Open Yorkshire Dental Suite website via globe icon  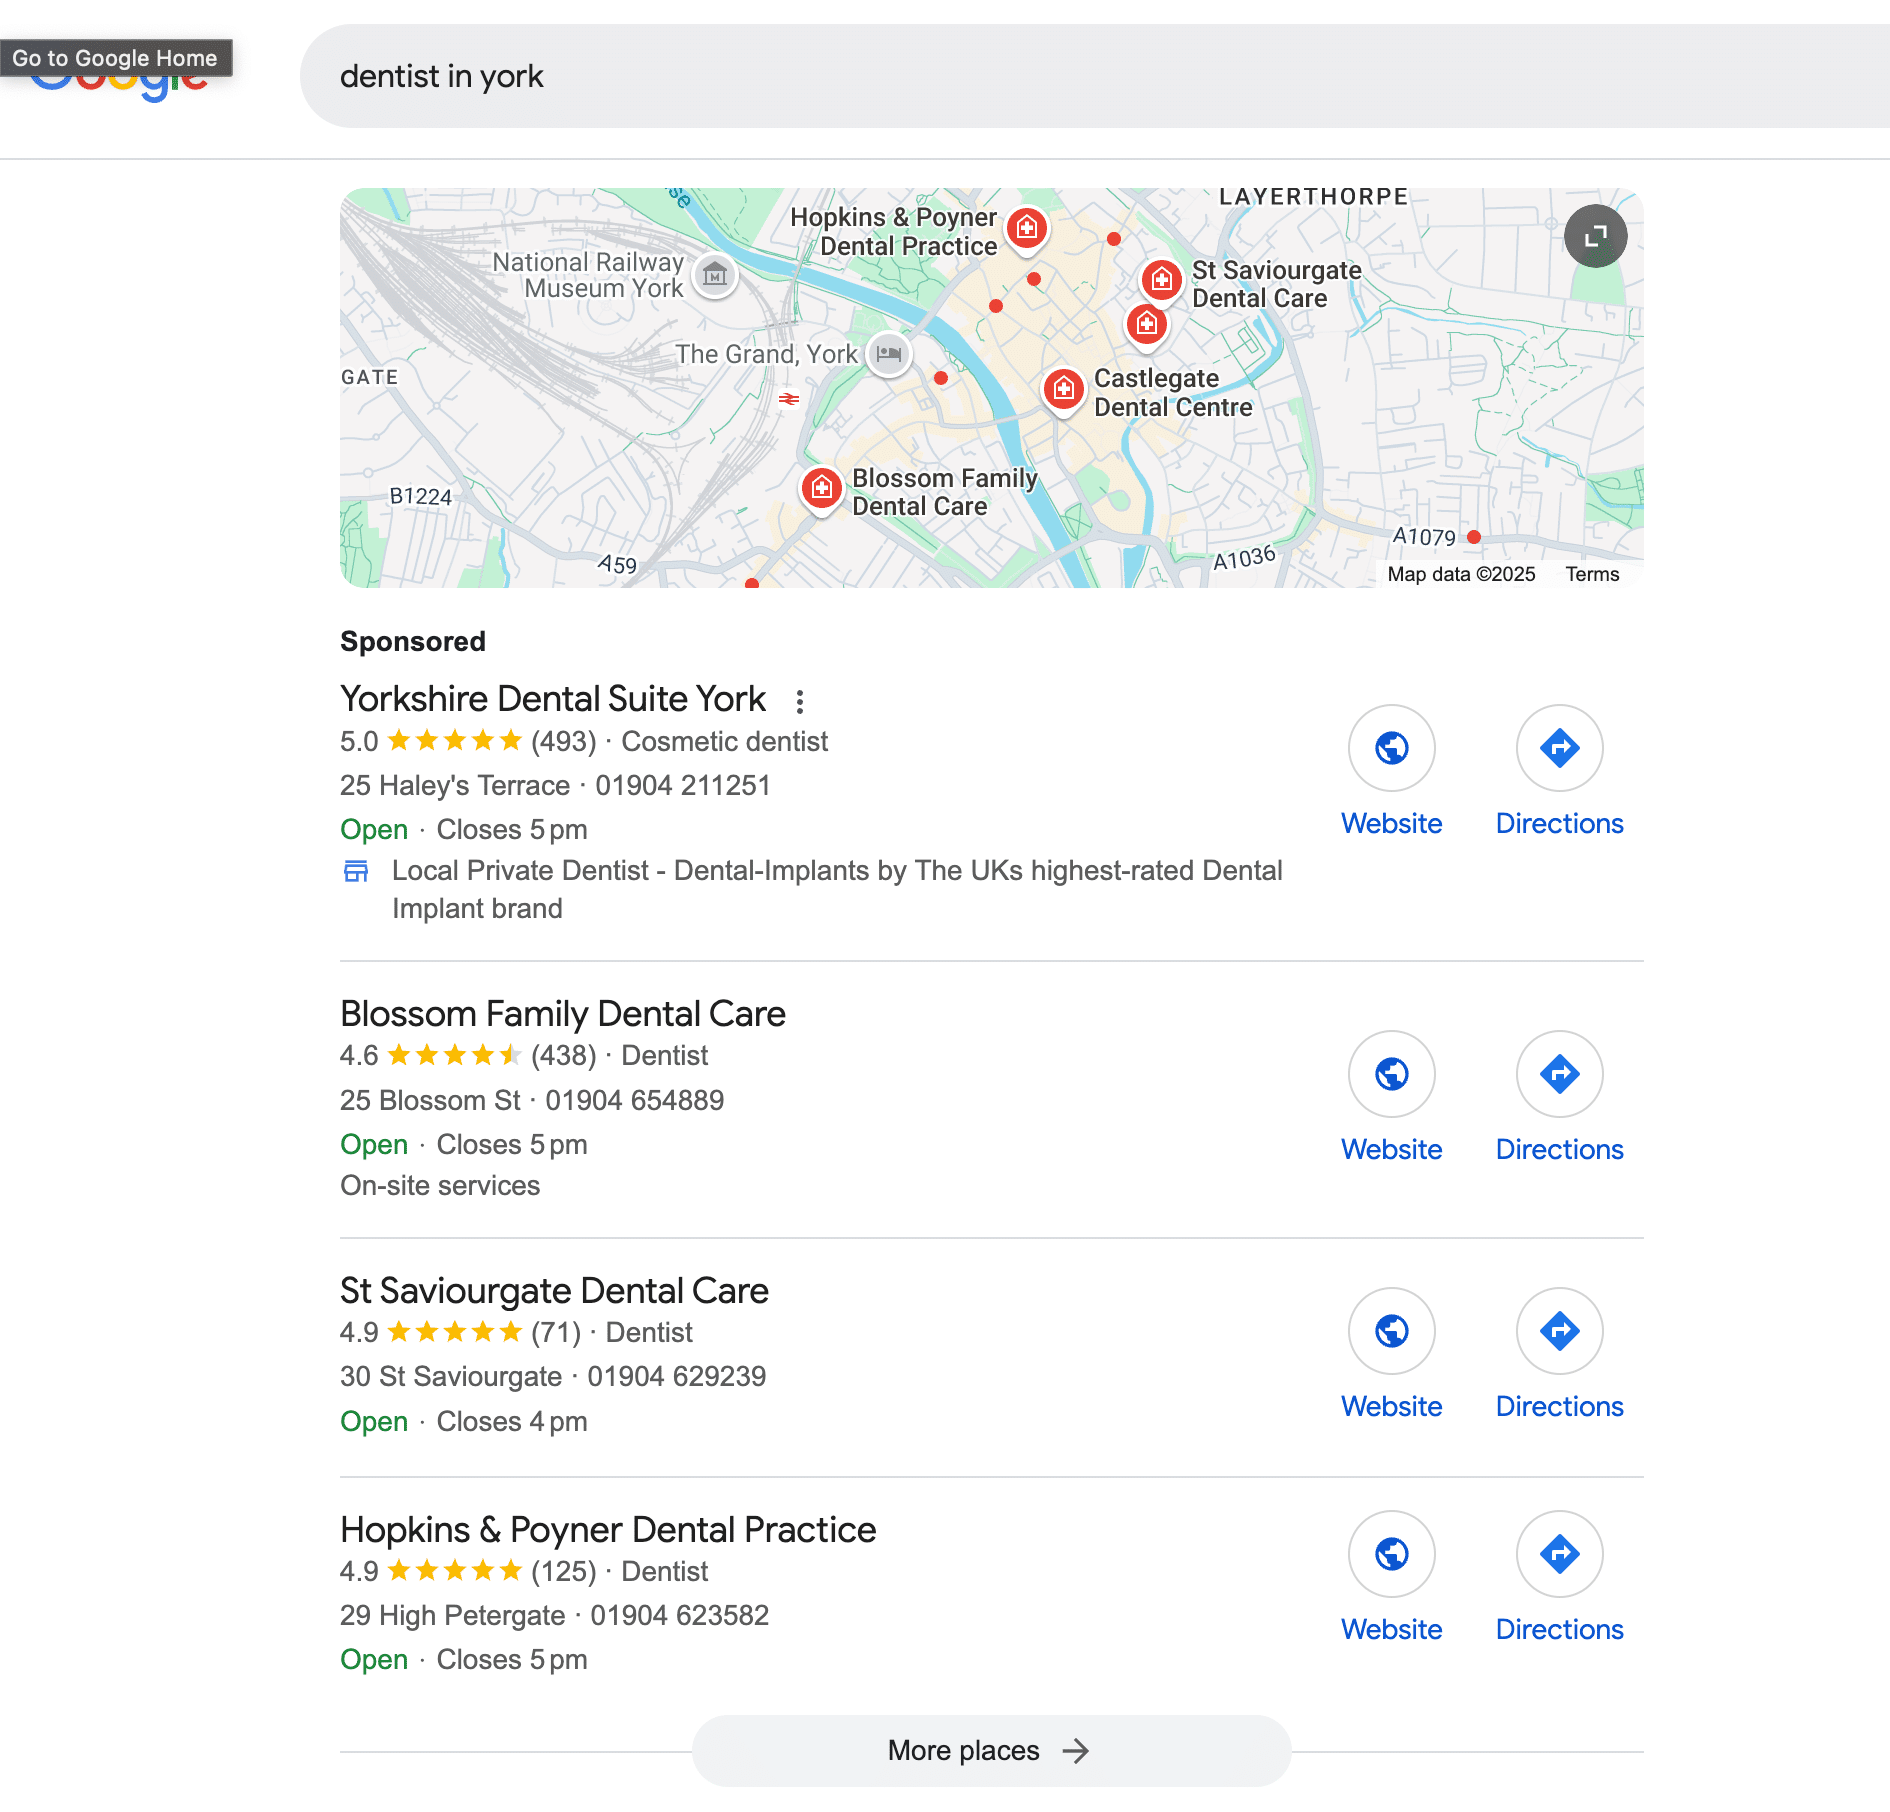tap(1391, 748)
